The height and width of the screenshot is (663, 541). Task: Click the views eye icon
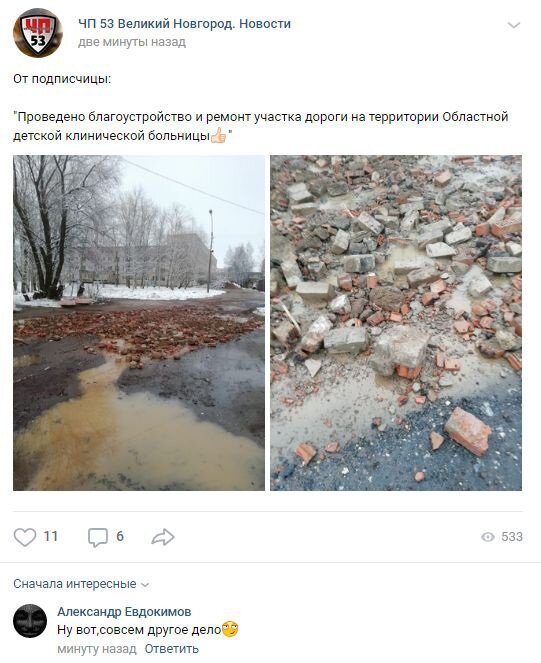(488, 537)
